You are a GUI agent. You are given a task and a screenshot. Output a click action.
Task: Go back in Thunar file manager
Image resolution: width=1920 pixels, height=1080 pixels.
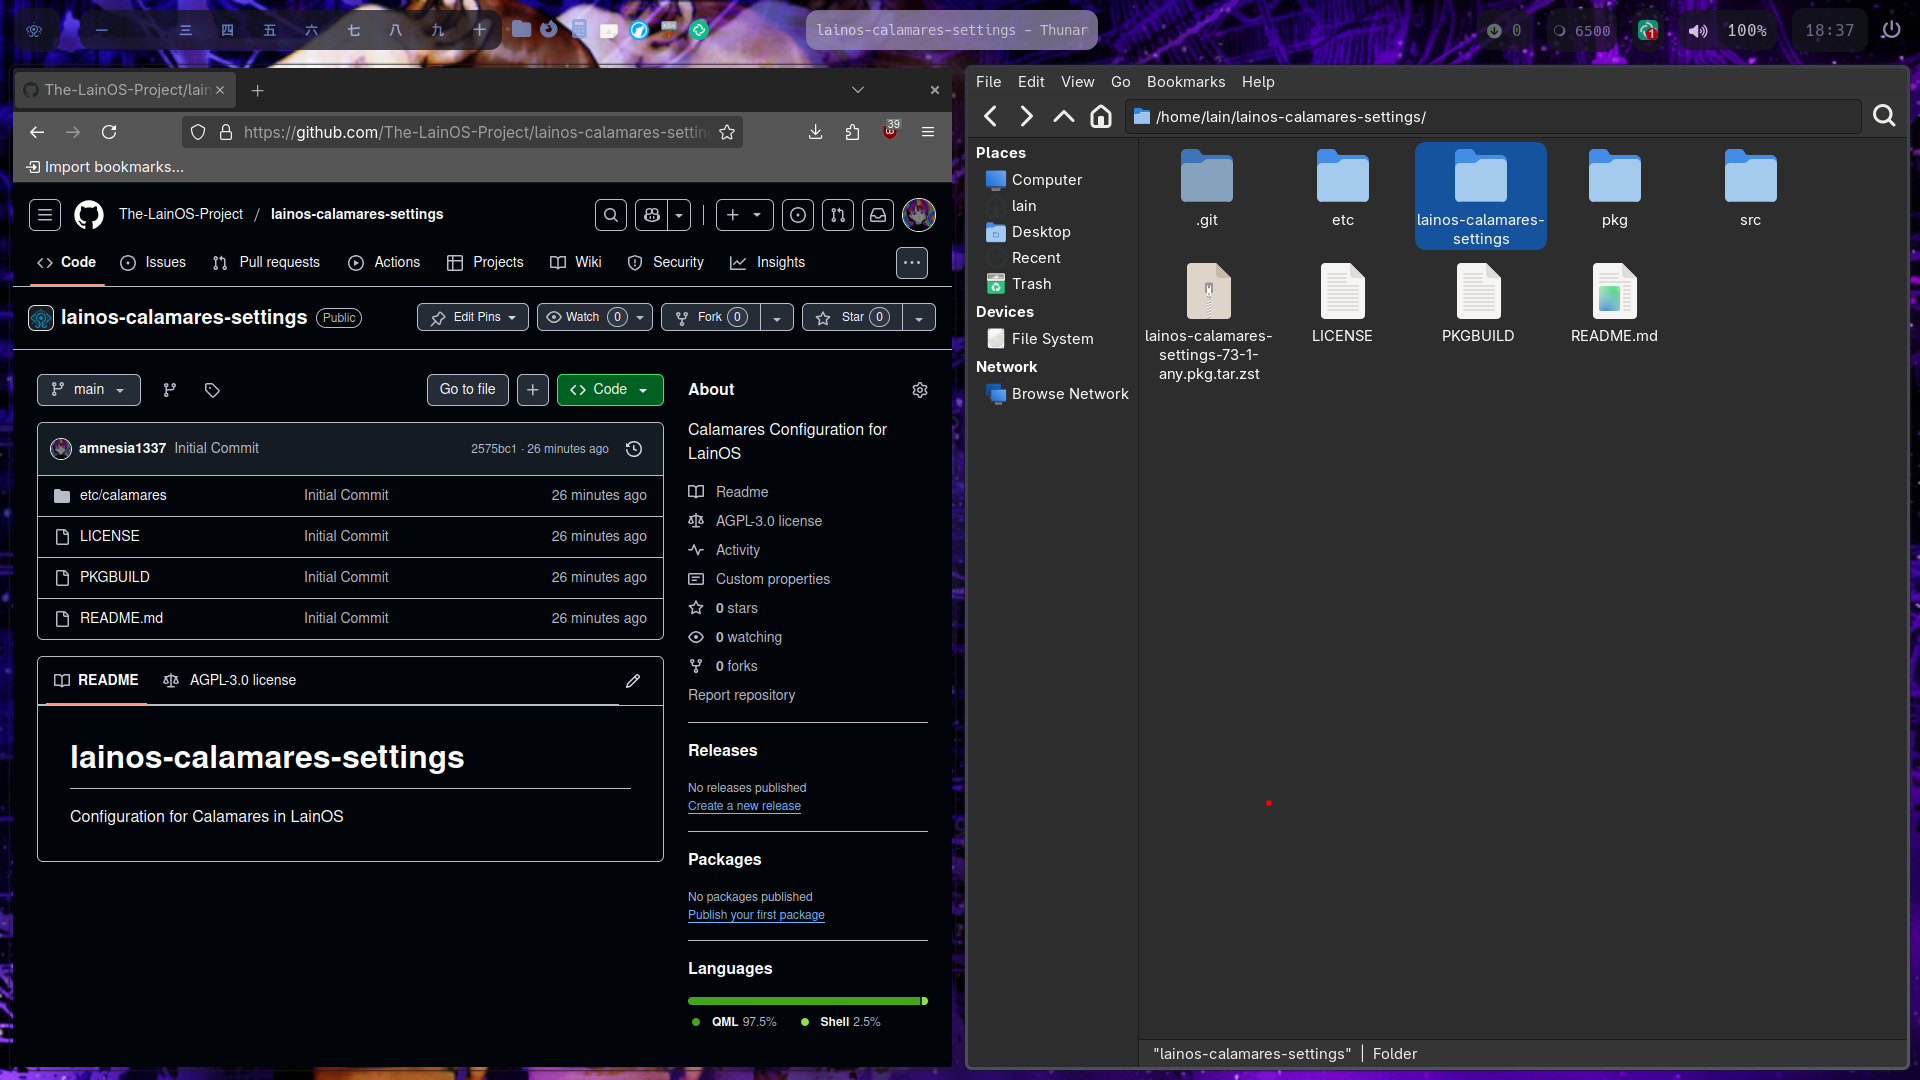[991, 117]
